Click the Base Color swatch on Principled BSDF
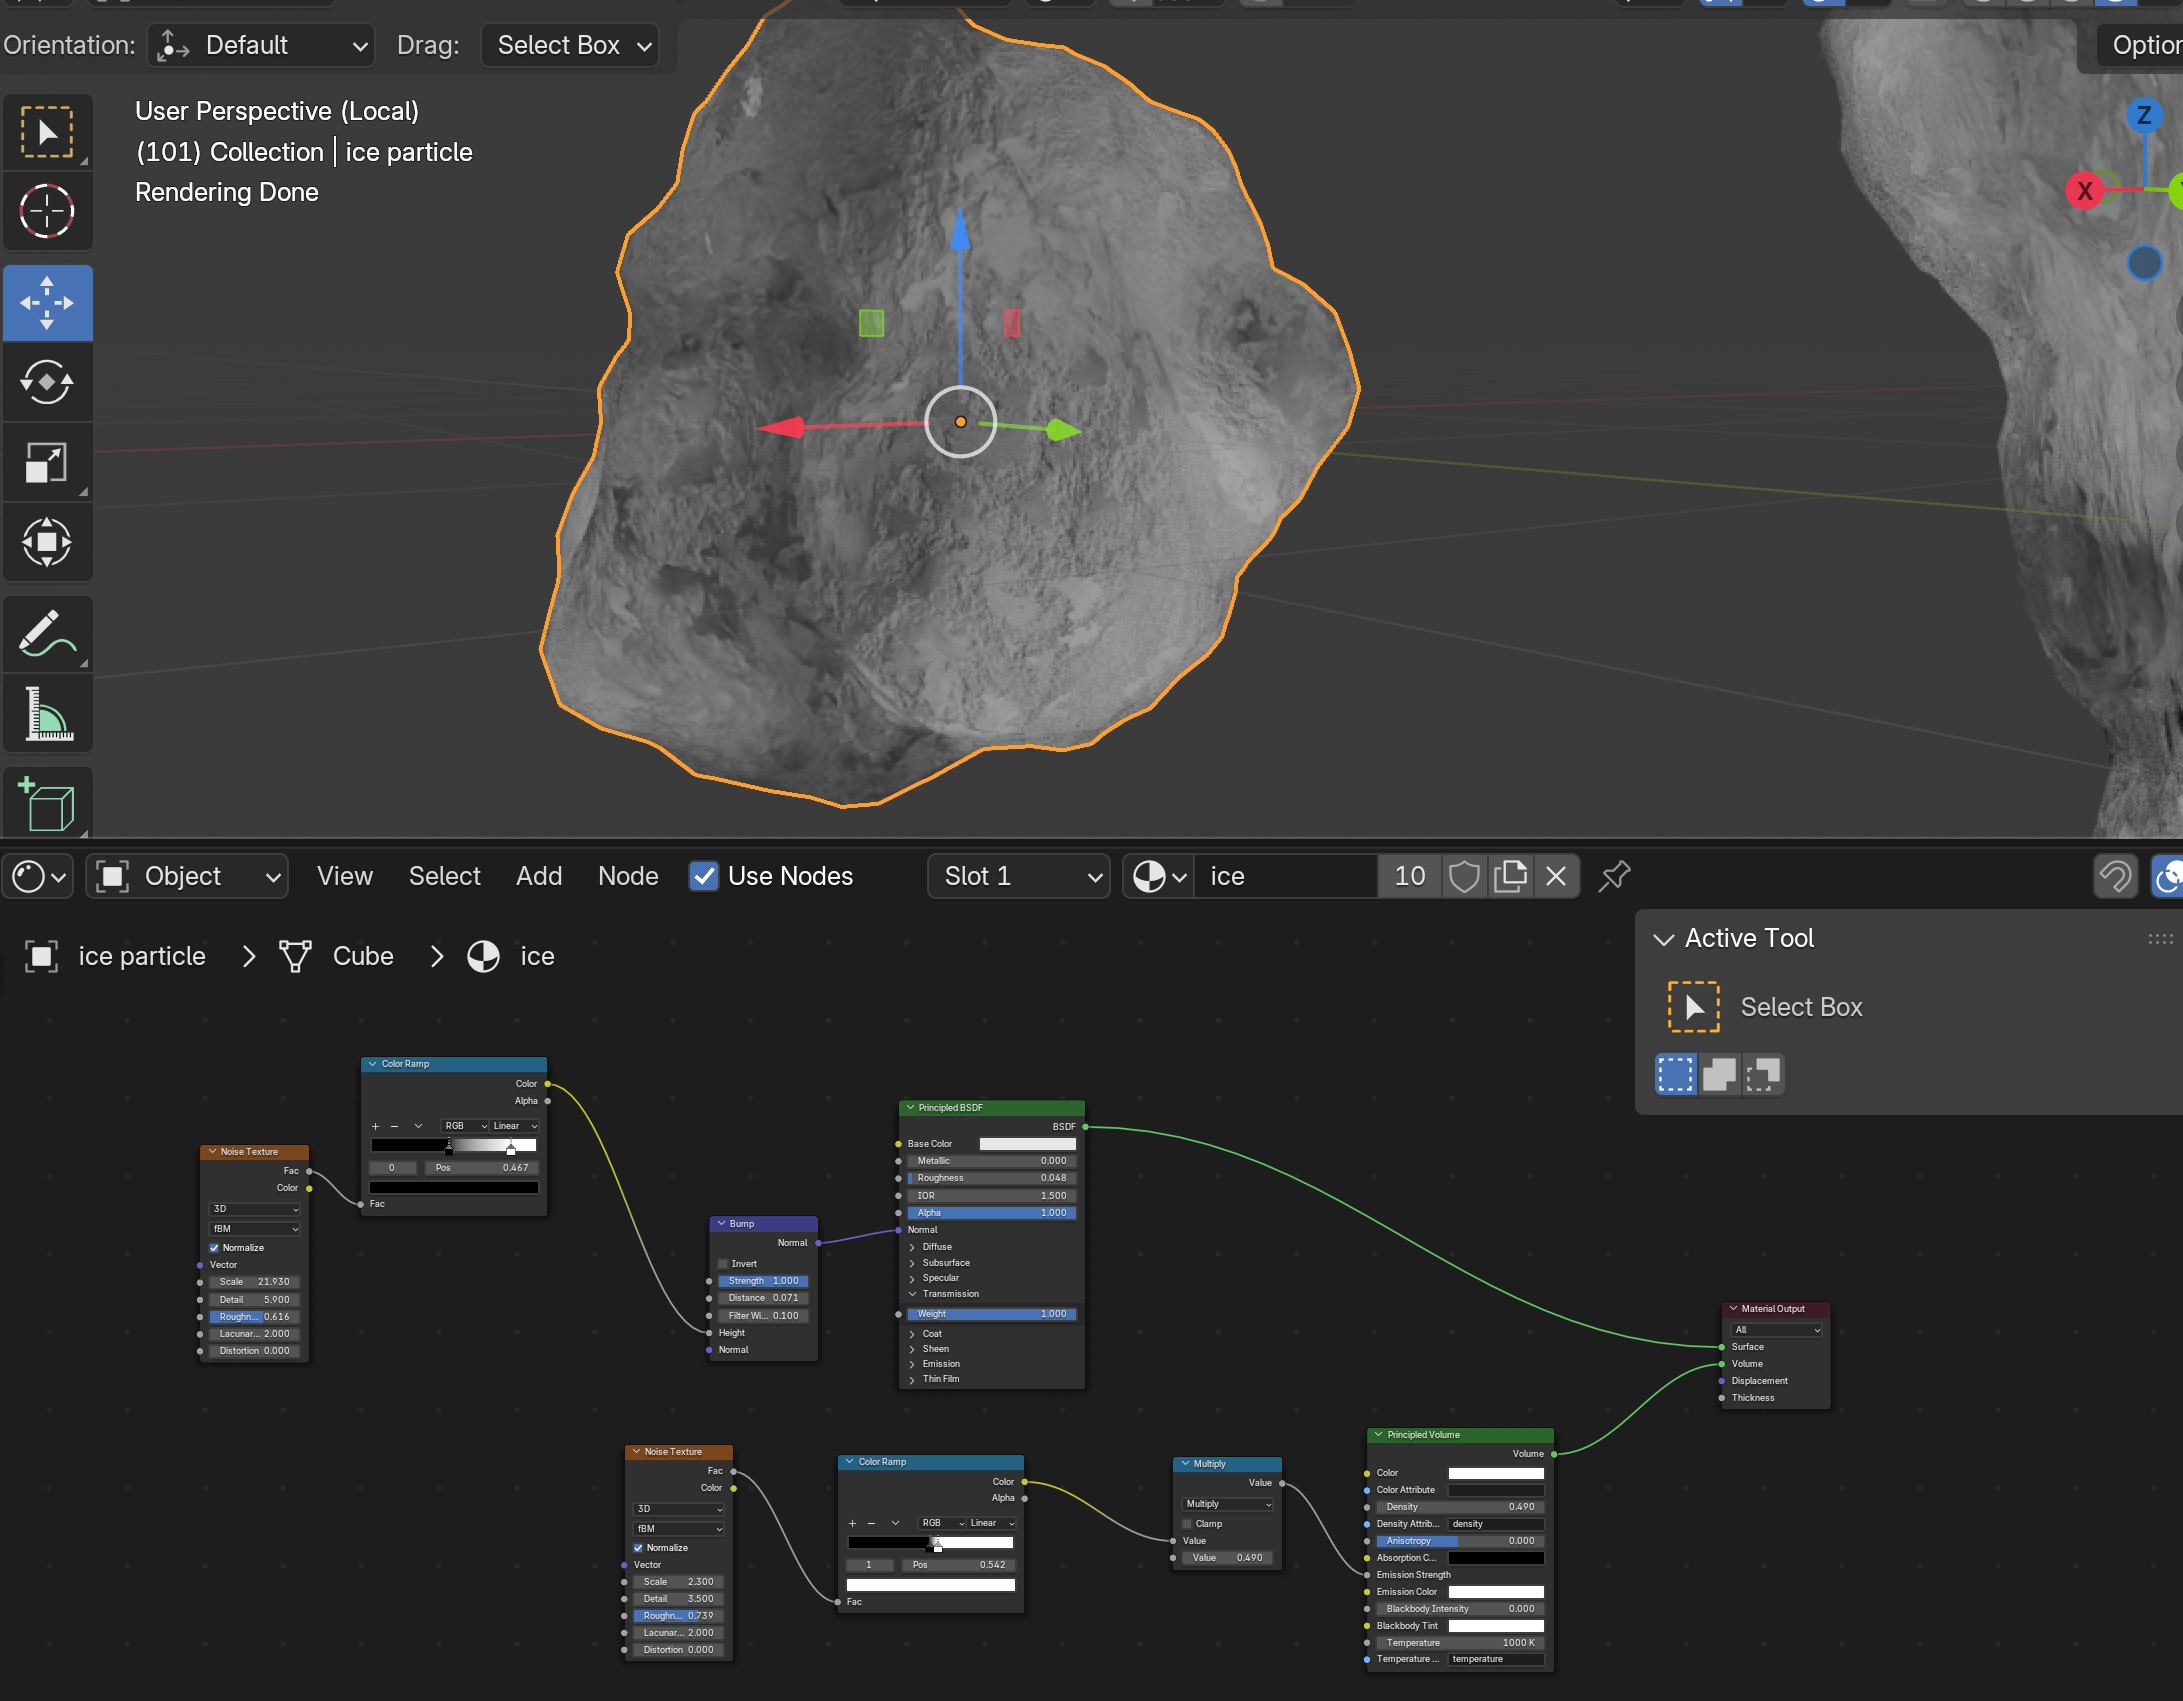Image resolution: width=2183 pixels, height=1701 pixels. (x=1027, y=1144)
